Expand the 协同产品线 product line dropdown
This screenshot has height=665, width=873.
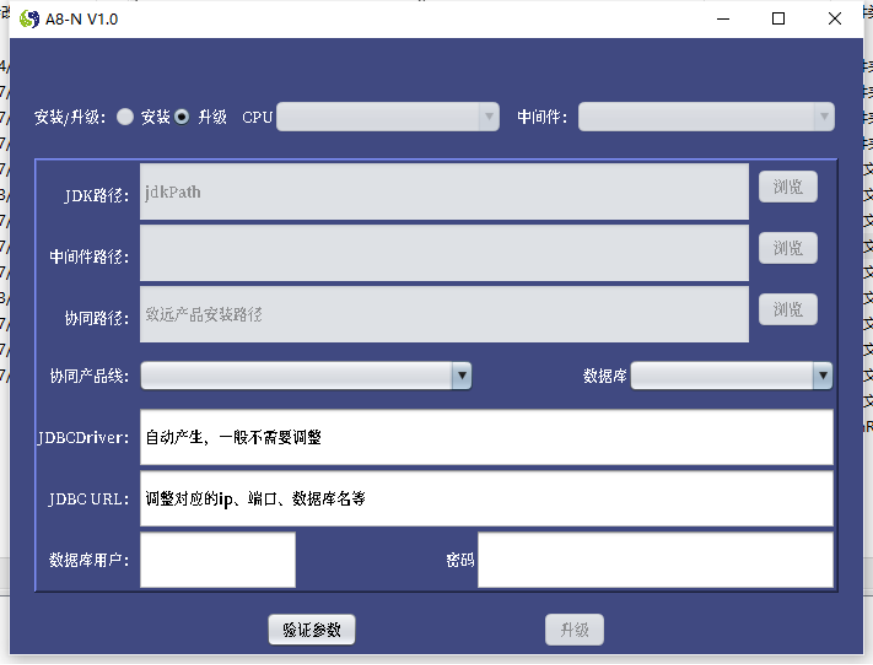(x=461, y=375)
